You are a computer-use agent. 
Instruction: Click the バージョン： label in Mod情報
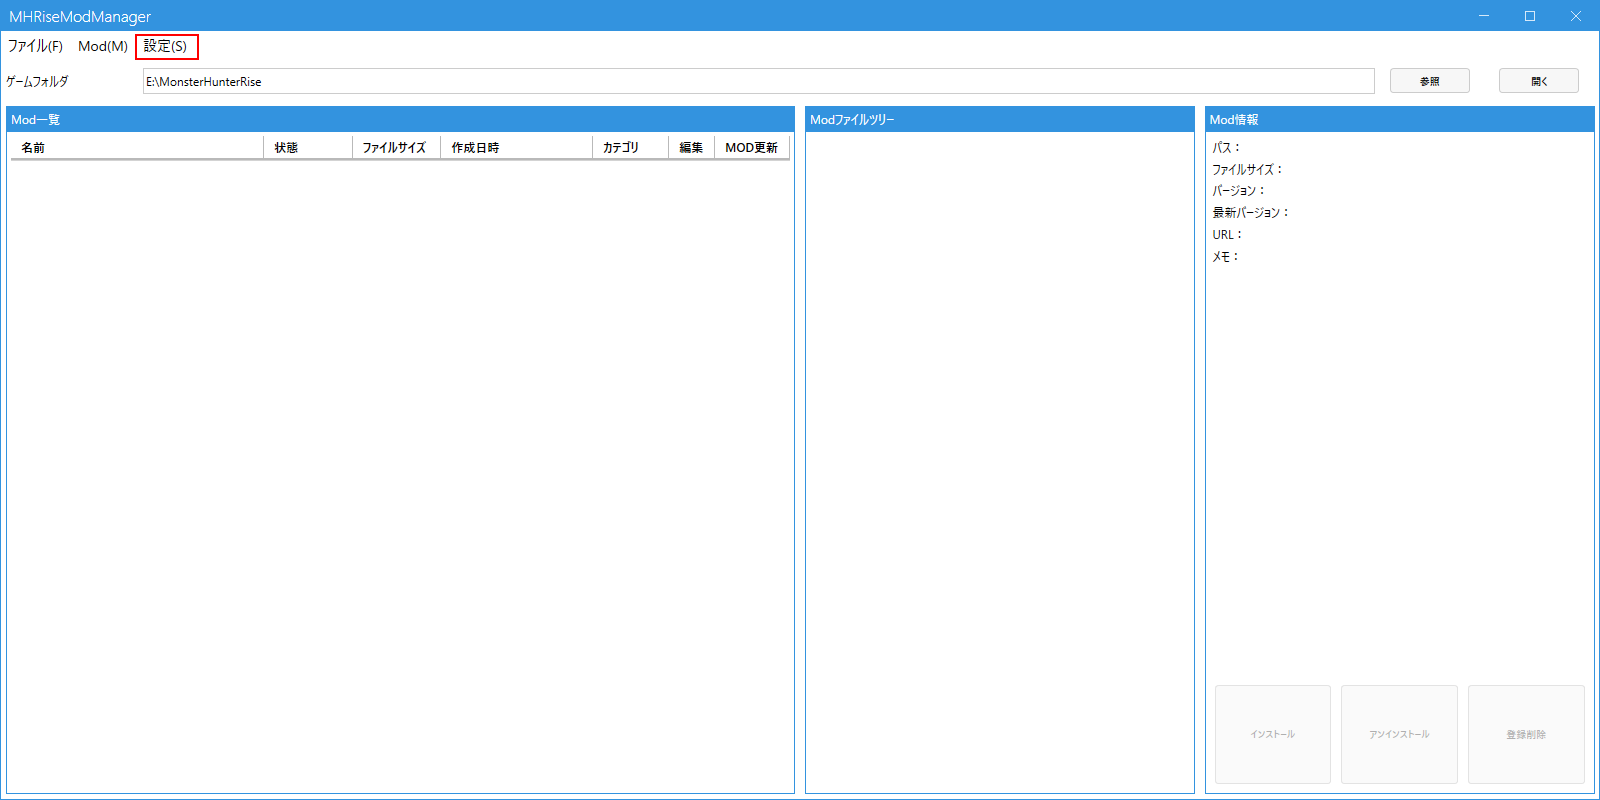click(x=1239, y=190)
